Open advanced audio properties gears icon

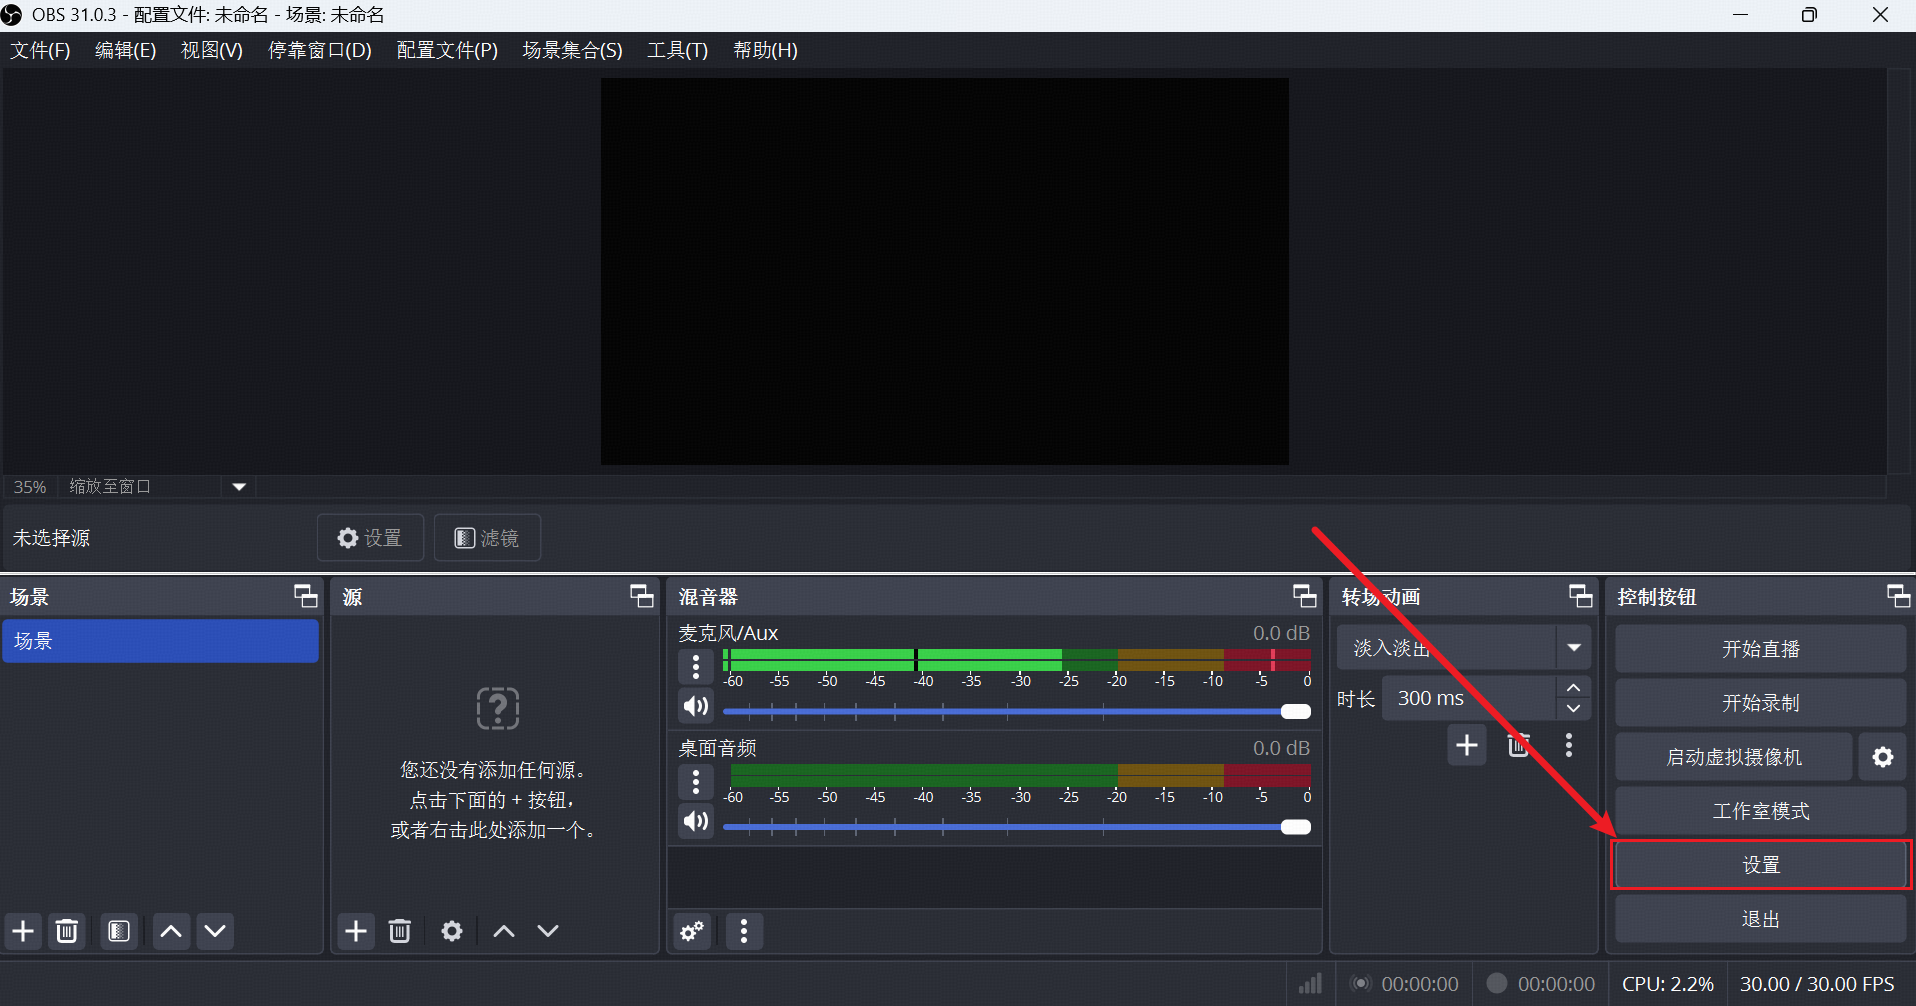692,931
